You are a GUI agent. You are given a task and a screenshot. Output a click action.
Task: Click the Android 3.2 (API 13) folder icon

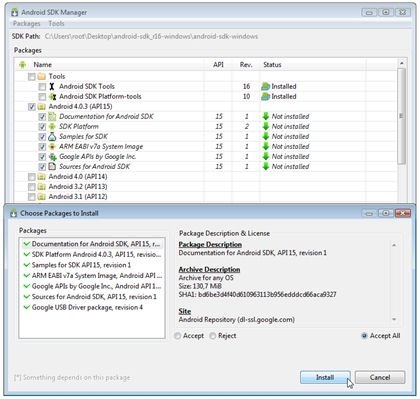(x=42, y=187)
